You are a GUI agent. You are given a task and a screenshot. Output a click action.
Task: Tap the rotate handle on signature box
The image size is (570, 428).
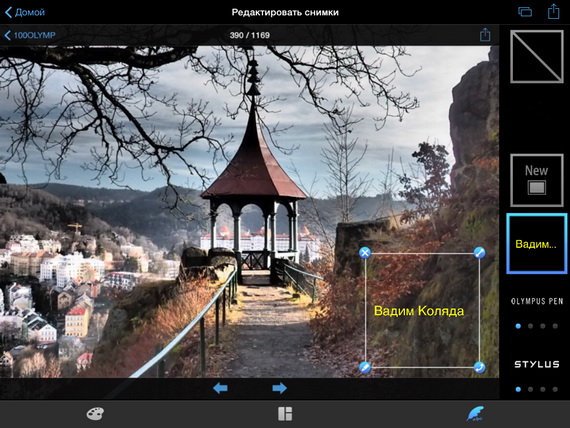479,367
